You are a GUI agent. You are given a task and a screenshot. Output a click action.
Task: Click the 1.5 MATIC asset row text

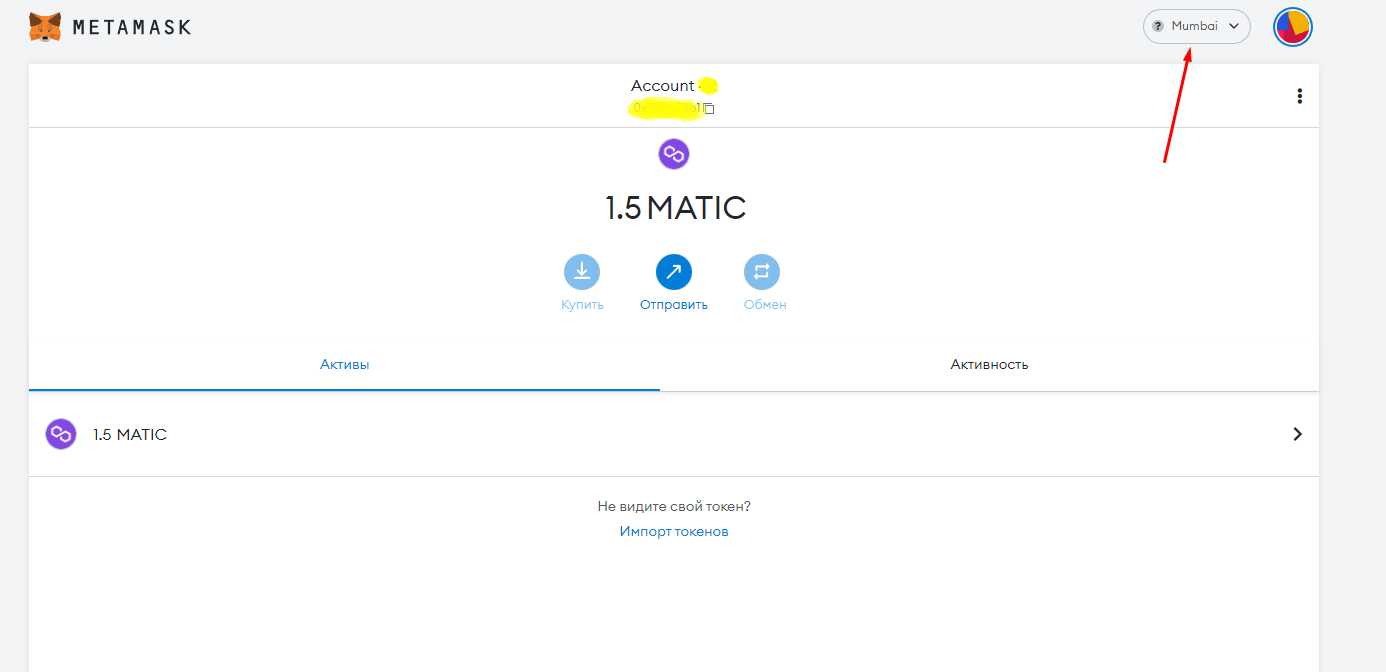pos(130,435)
